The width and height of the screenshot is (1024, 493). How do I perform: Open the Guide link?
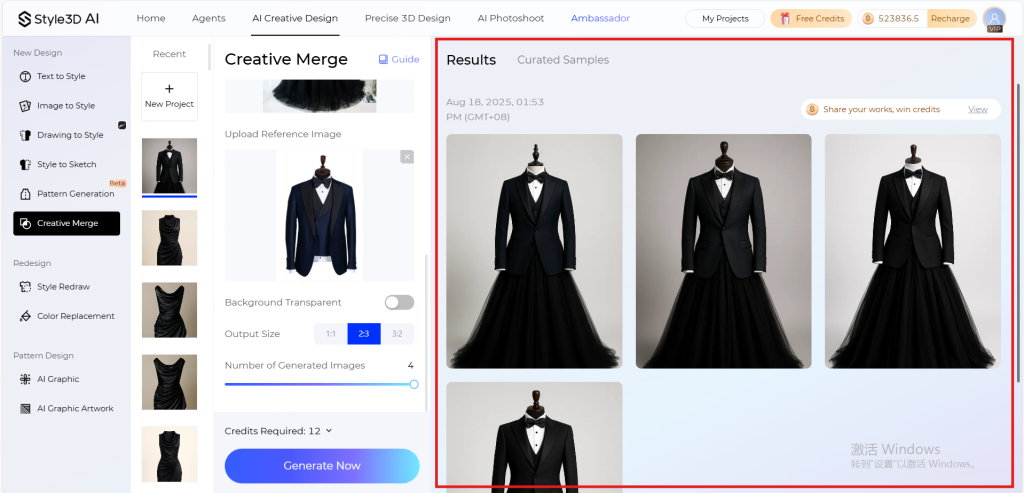tap(399, 59)
